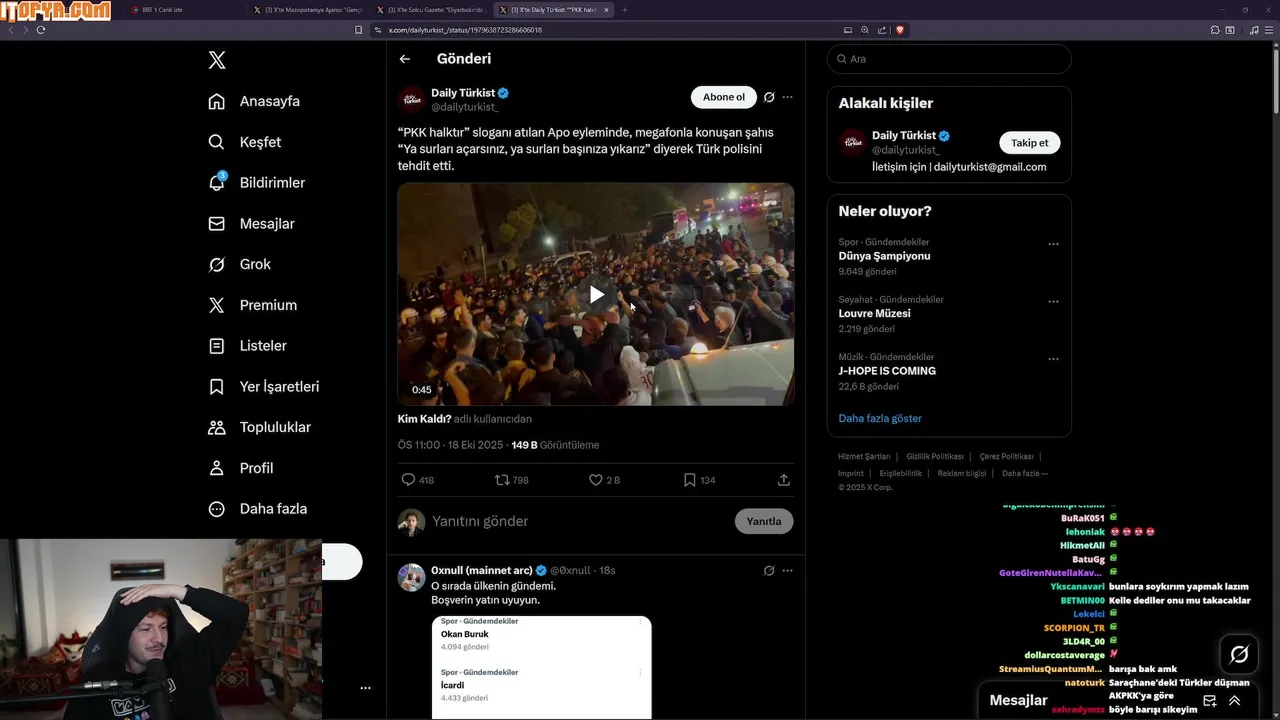Image resolution: width=1280 pixels, height=720 pixels.
Task: Open more options for J-HOPE trend
Action: (x=1053, y=359)
